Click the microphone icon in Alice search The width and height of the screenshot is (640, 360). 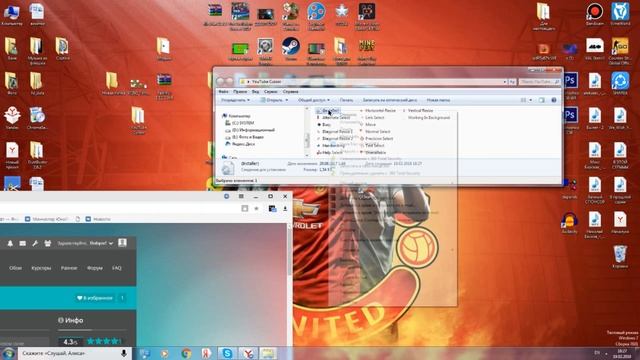coord(124,353)
